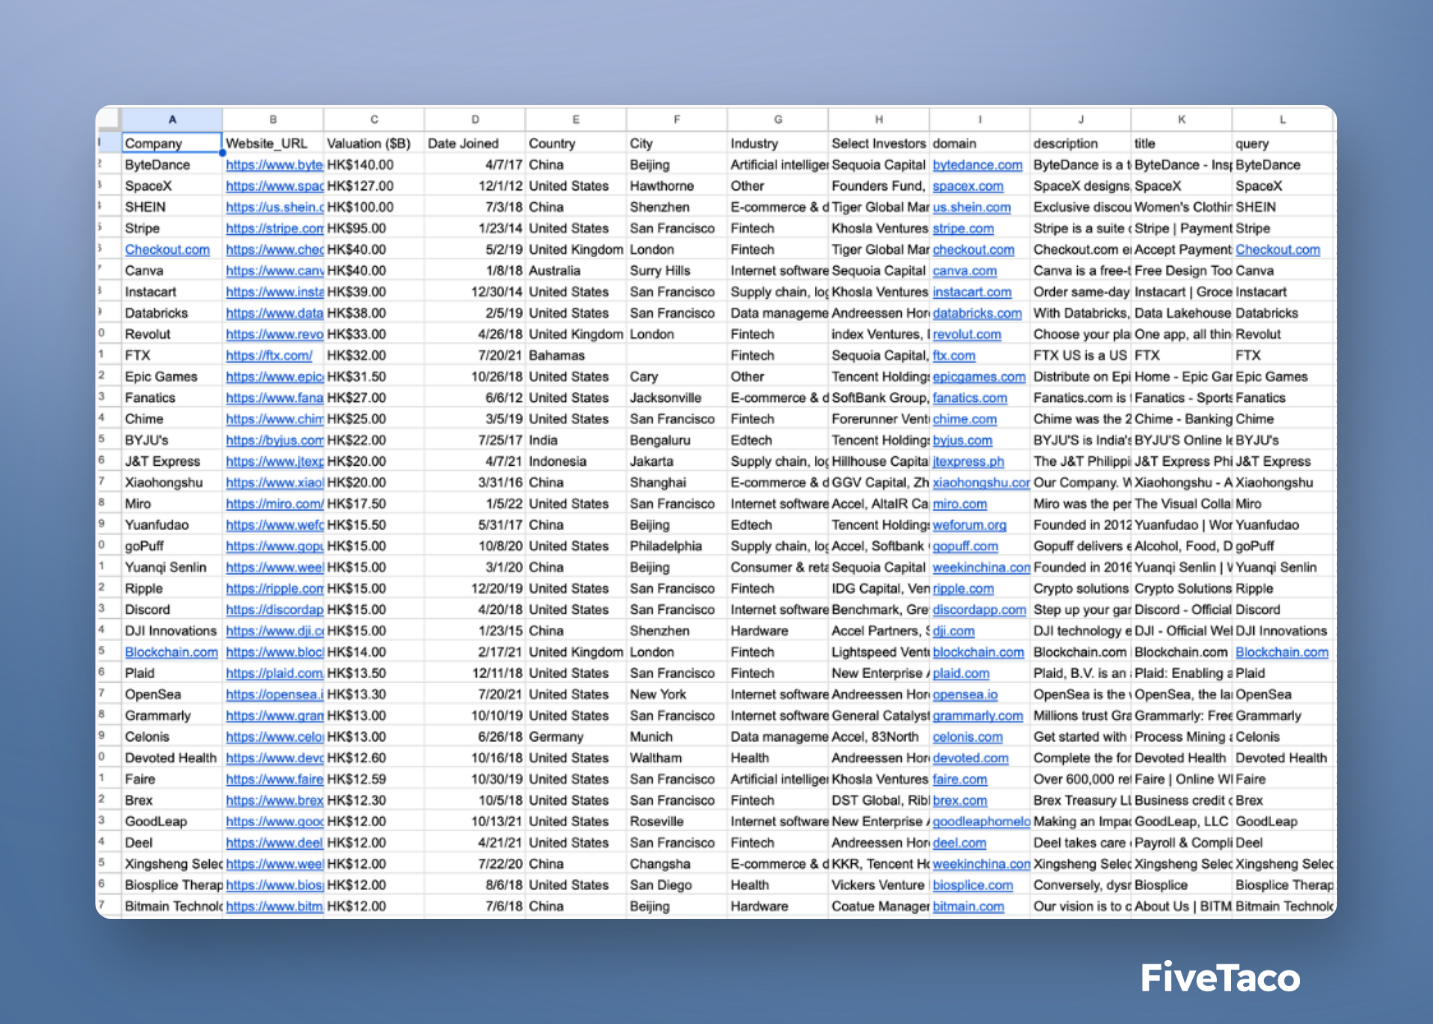Click 'Consumer & reta' industry cell
This screenshot has height=1024, width=1433.
click(x=778, y=567)
